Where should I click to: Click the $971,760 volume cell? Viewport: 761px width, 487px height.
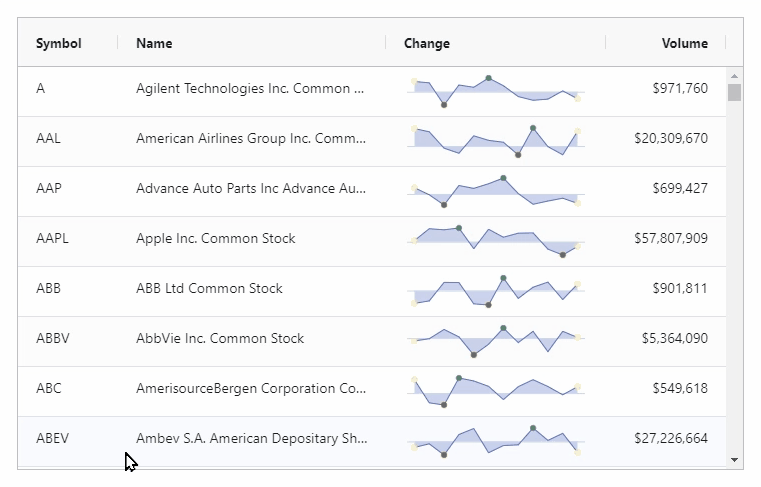(680, 89)
